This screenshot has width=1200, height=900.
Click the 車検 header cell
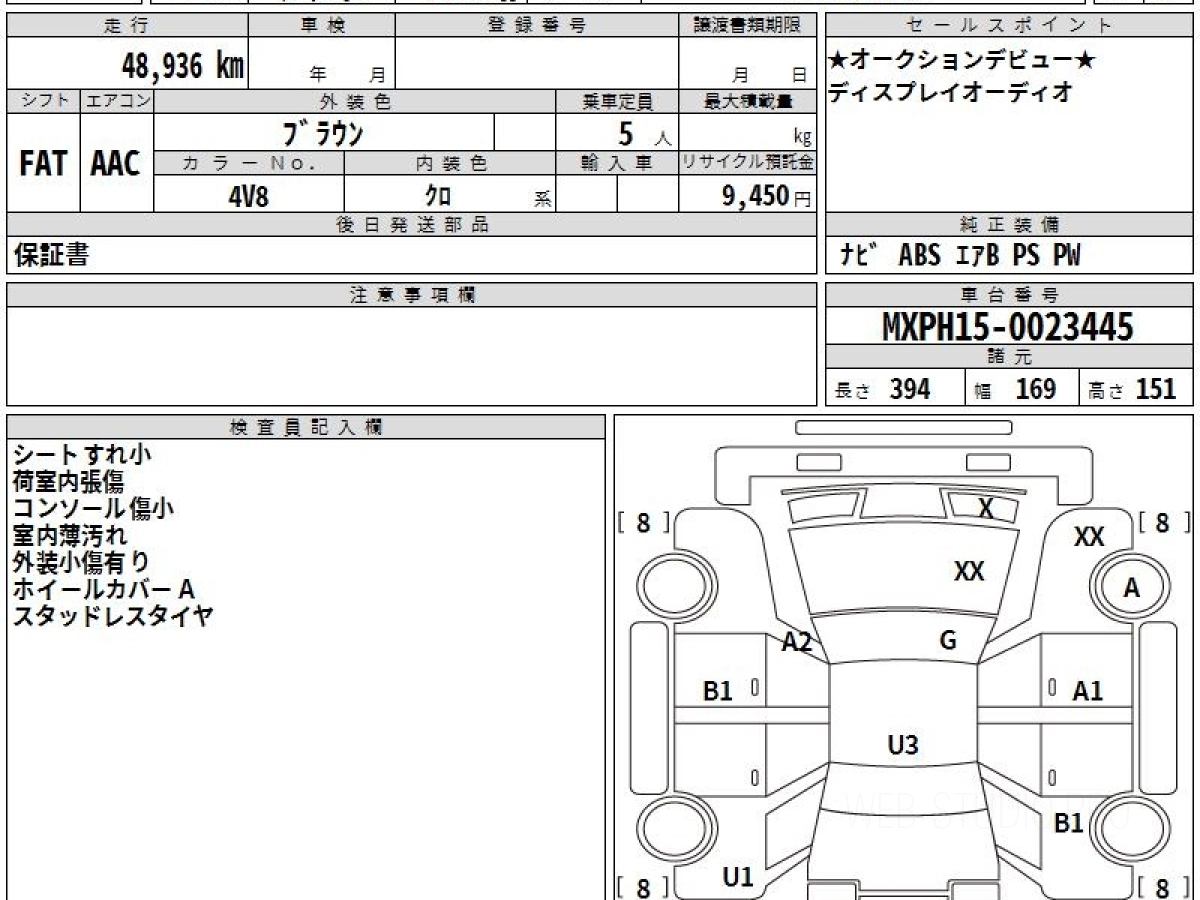pos(322,26)
